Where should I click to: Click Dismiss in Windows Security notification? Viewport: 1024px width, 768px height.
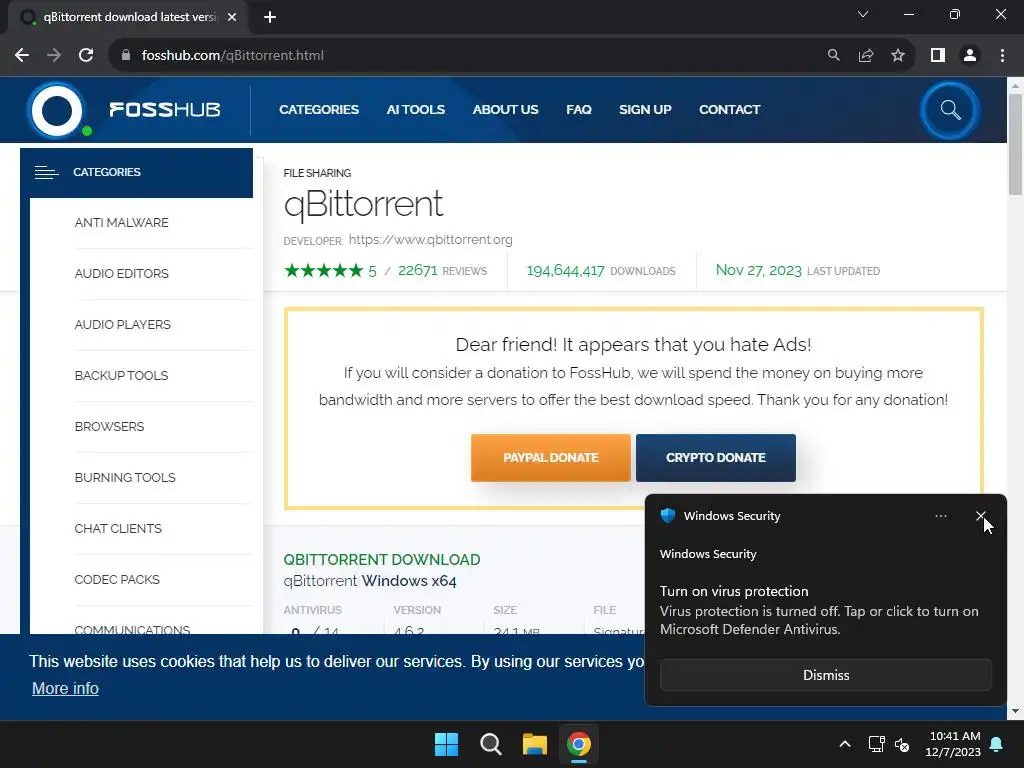pyautogui.click(x=826, y=675)
